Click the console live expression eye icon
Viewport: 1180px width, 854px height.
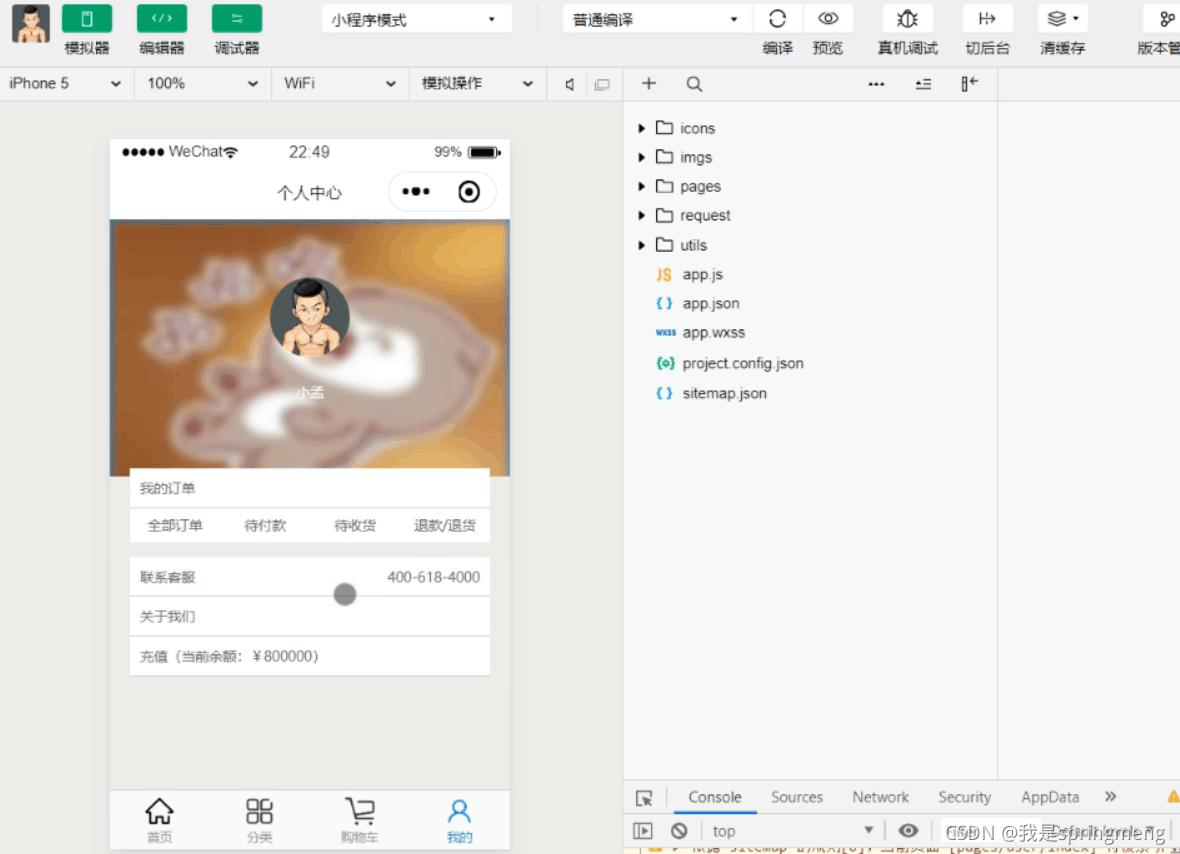tap(908, 830)
